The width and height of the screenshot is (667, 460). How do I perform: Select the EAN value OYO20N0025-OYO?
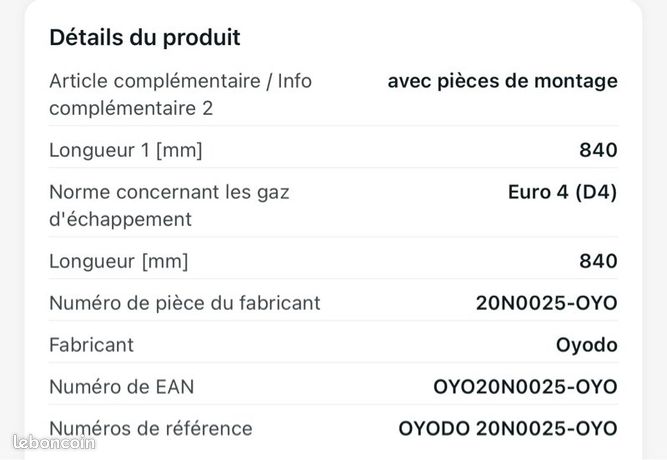click(525, 387)
